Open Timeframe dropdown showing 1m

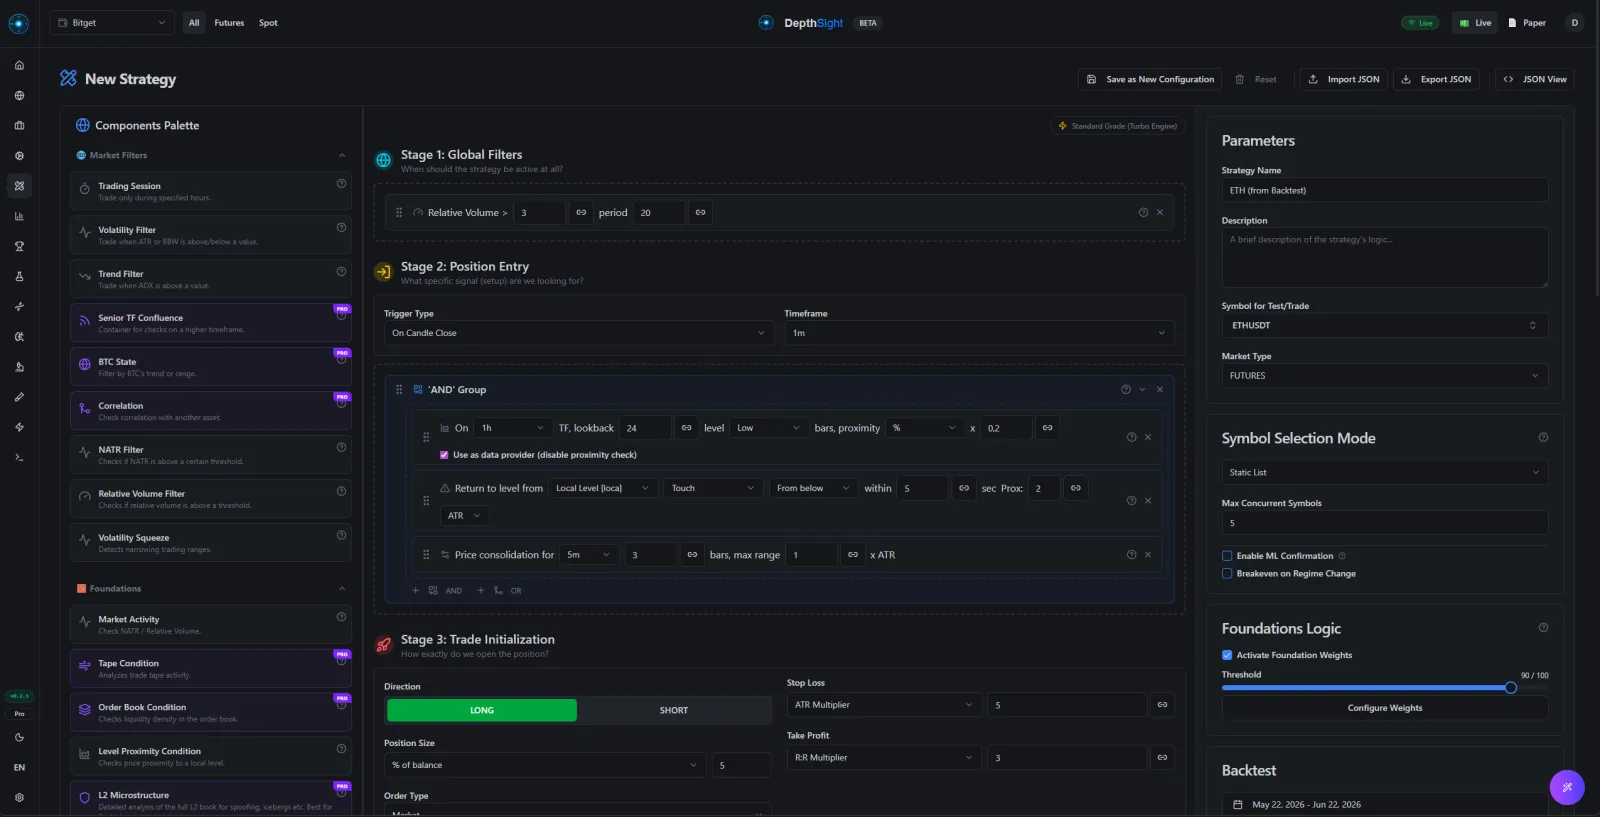pos(979,333)
